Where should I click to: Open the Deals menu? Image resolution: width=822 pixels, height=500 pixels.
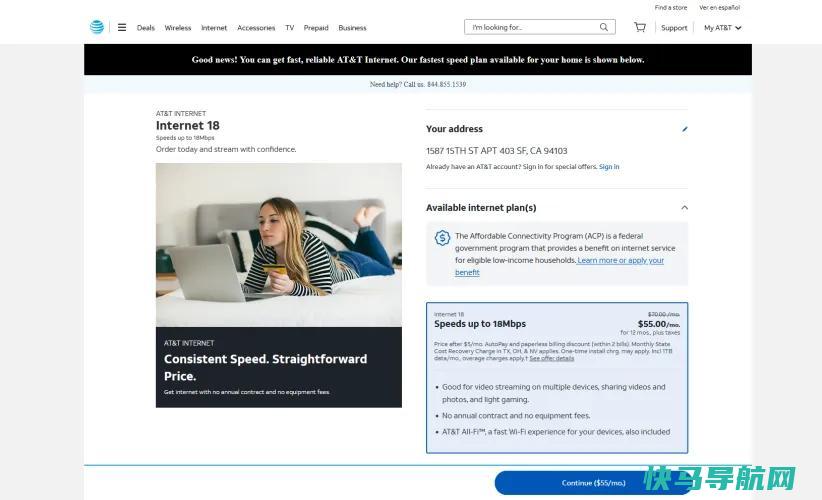point(146,28)
